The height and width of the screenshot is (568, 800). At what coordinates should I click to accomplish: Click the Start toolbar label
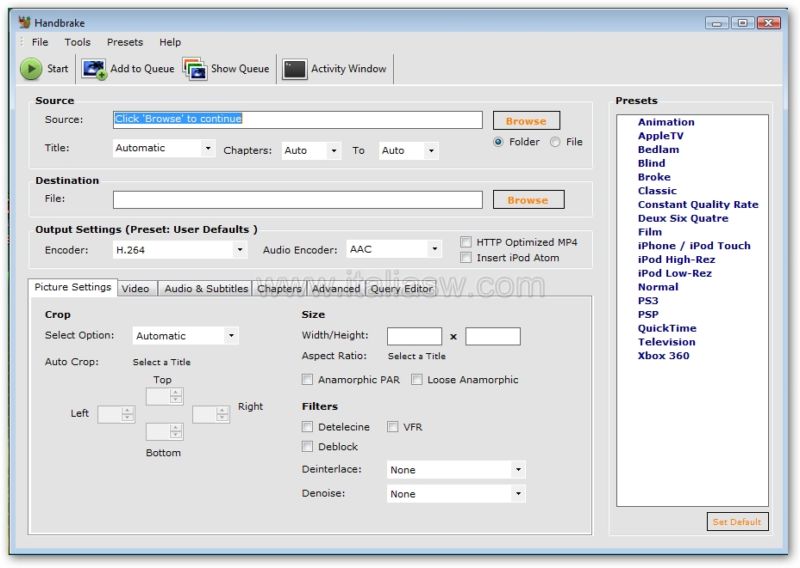coord(58,68)
